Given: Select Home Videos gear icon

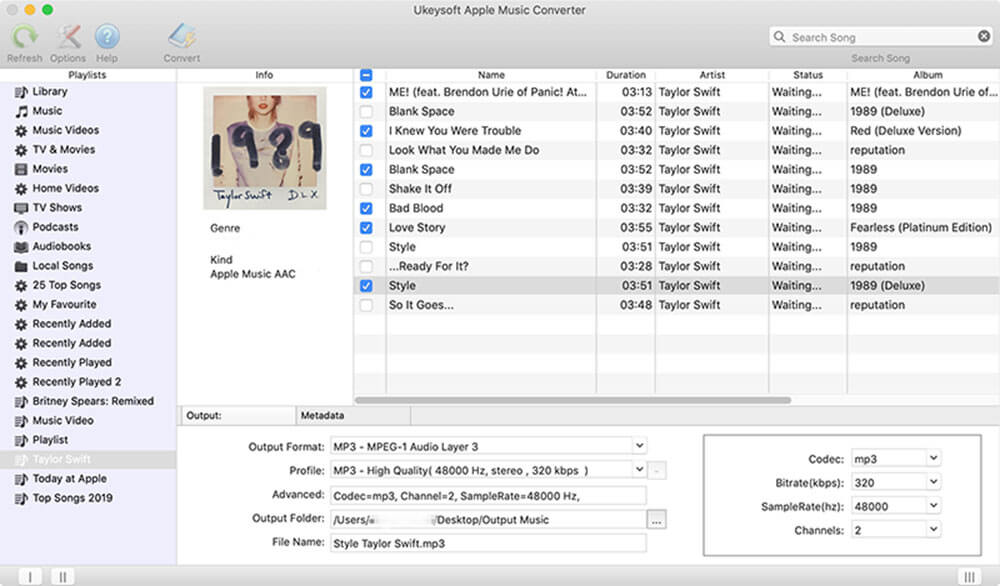Looking at the screenshot, I should [21, 189].
